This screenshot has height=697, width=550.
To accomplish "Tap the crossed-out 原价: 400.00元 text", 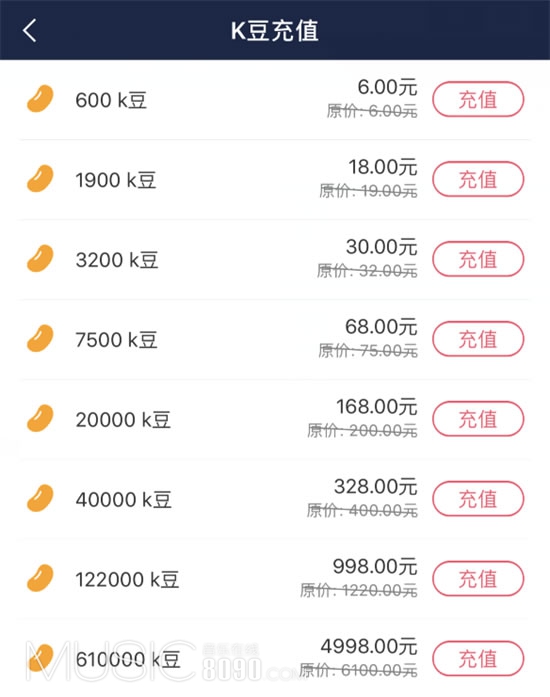I will click(362, 511).
